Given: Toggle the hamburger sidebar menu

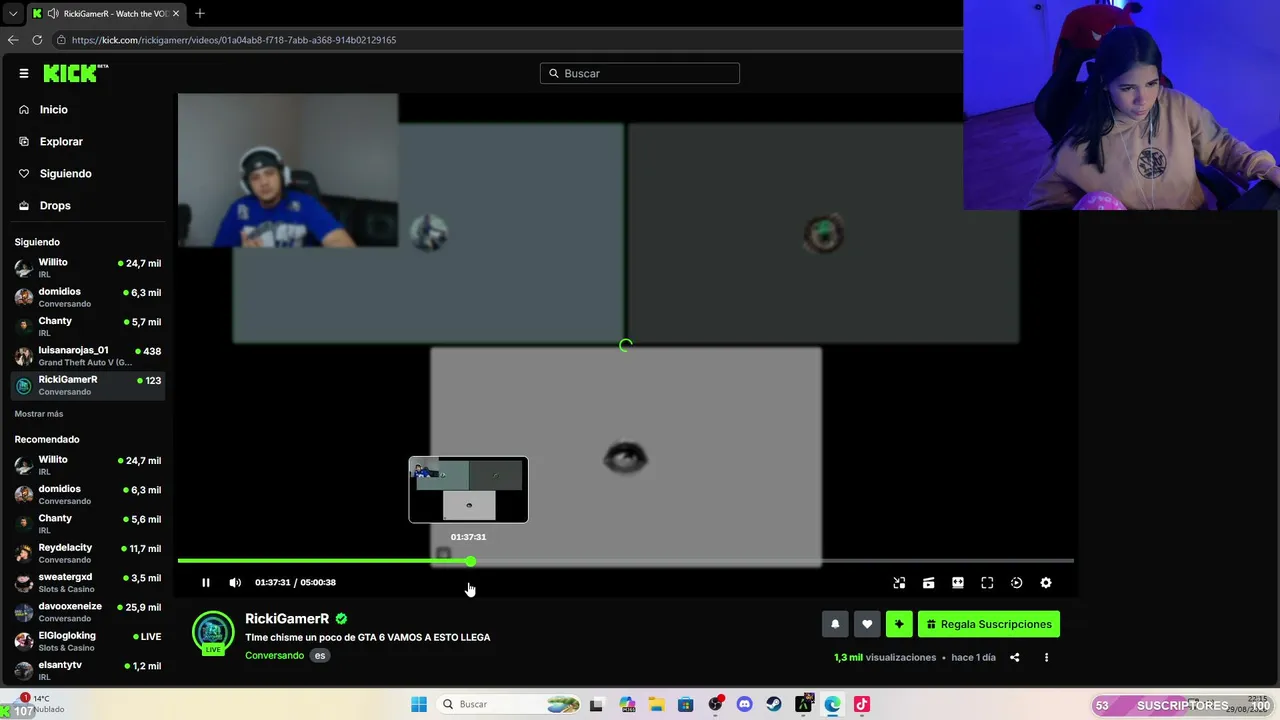Looking at the screenshot, I should pos(24,73).
